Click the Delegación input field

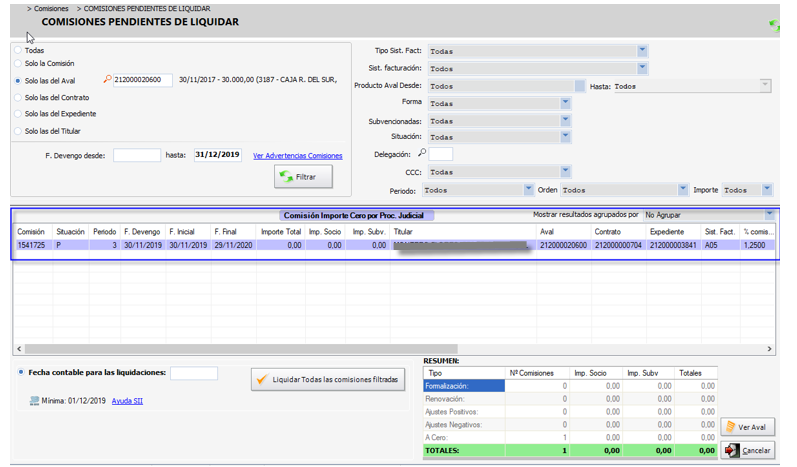(x=440, y=154)
